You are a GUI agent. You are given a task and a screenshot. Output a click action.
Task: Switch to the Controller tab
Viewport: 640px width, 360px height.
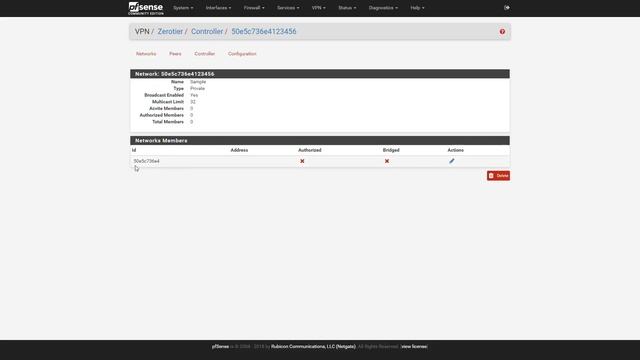coord(204,54)
